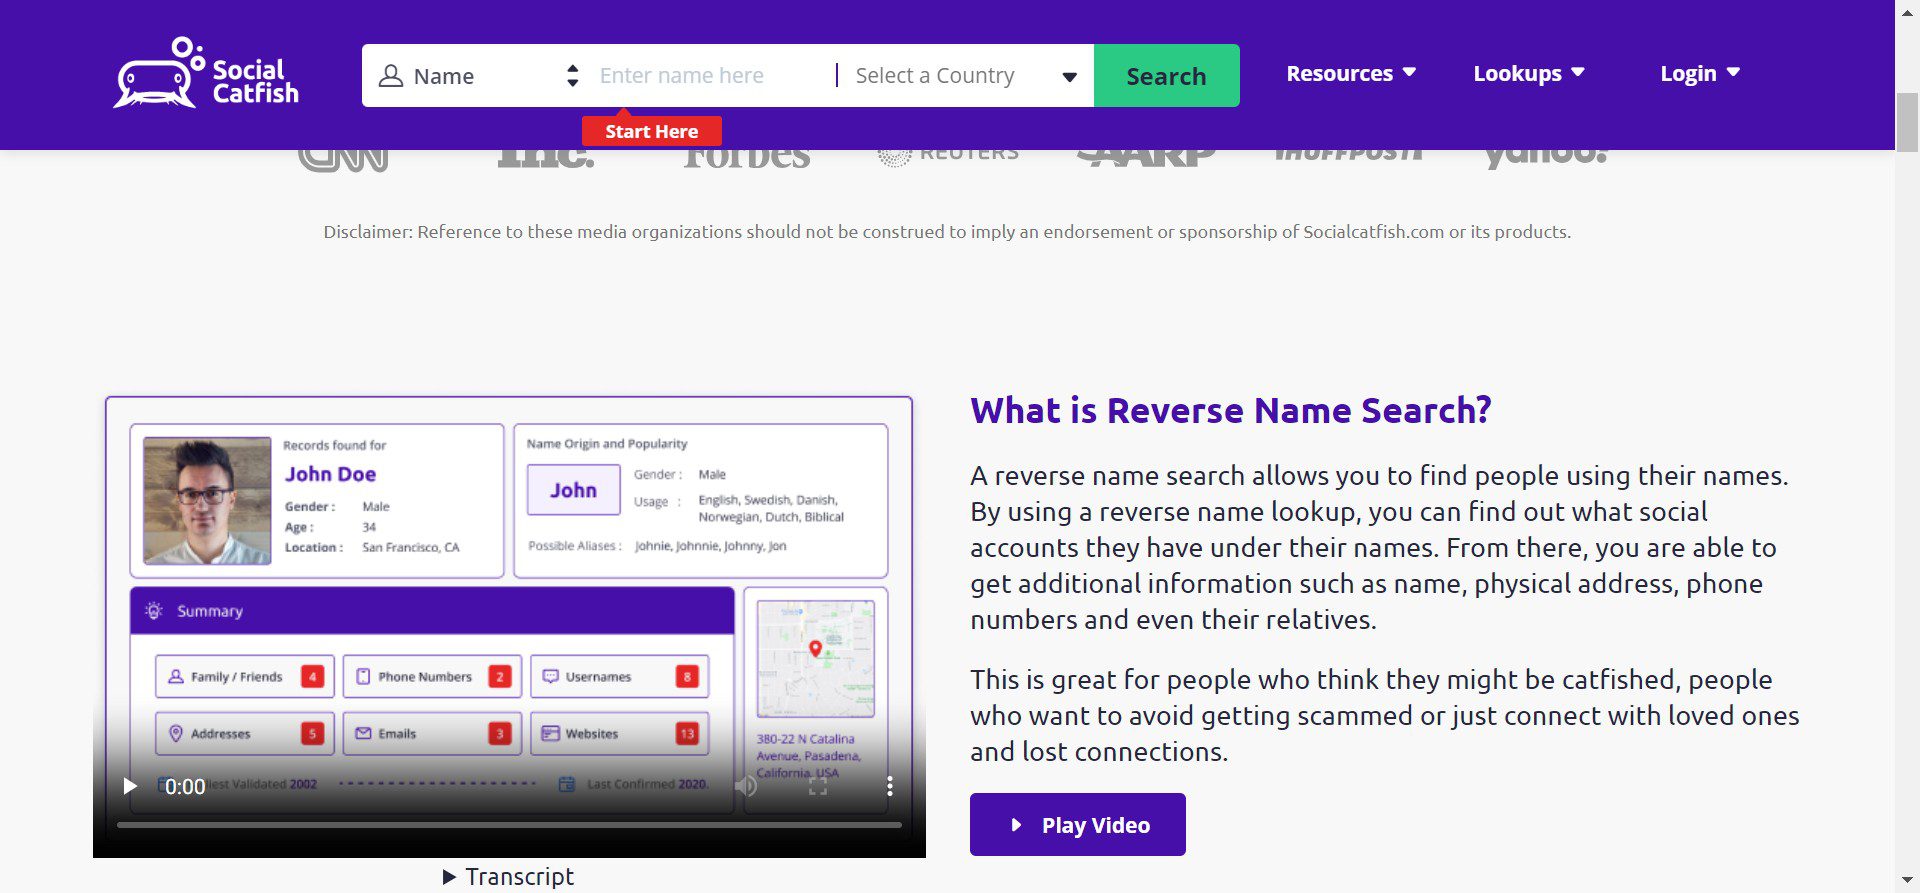Screen dimensions: 1920x893
Task: Enter fullscreen mode on the video
Action: click(818, 786)
